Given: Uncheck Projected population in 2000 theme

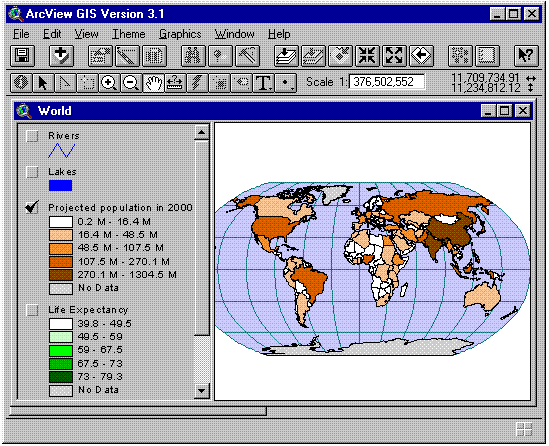Looking at the screenshot, I should (32, 207).
